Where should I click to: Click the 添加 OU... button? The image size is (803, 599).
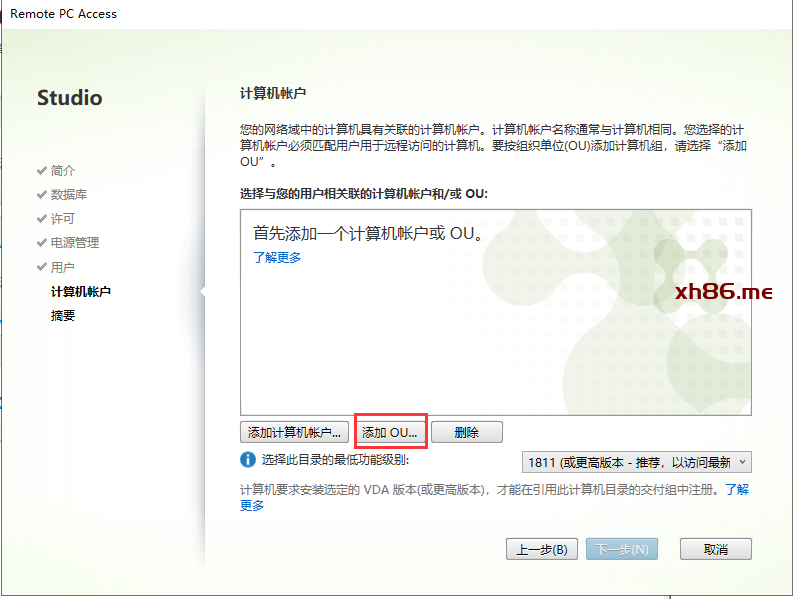tap(390, 432)
